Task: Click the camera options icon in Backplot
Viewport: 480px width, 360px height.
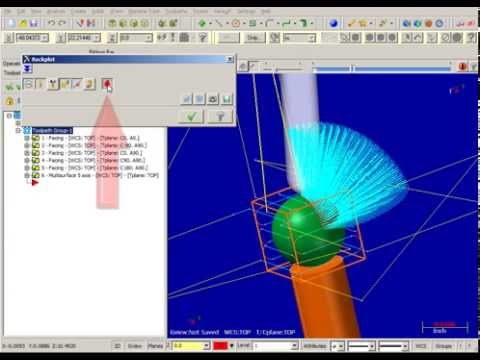Action: pyautogui.click(x=213, y=99)
